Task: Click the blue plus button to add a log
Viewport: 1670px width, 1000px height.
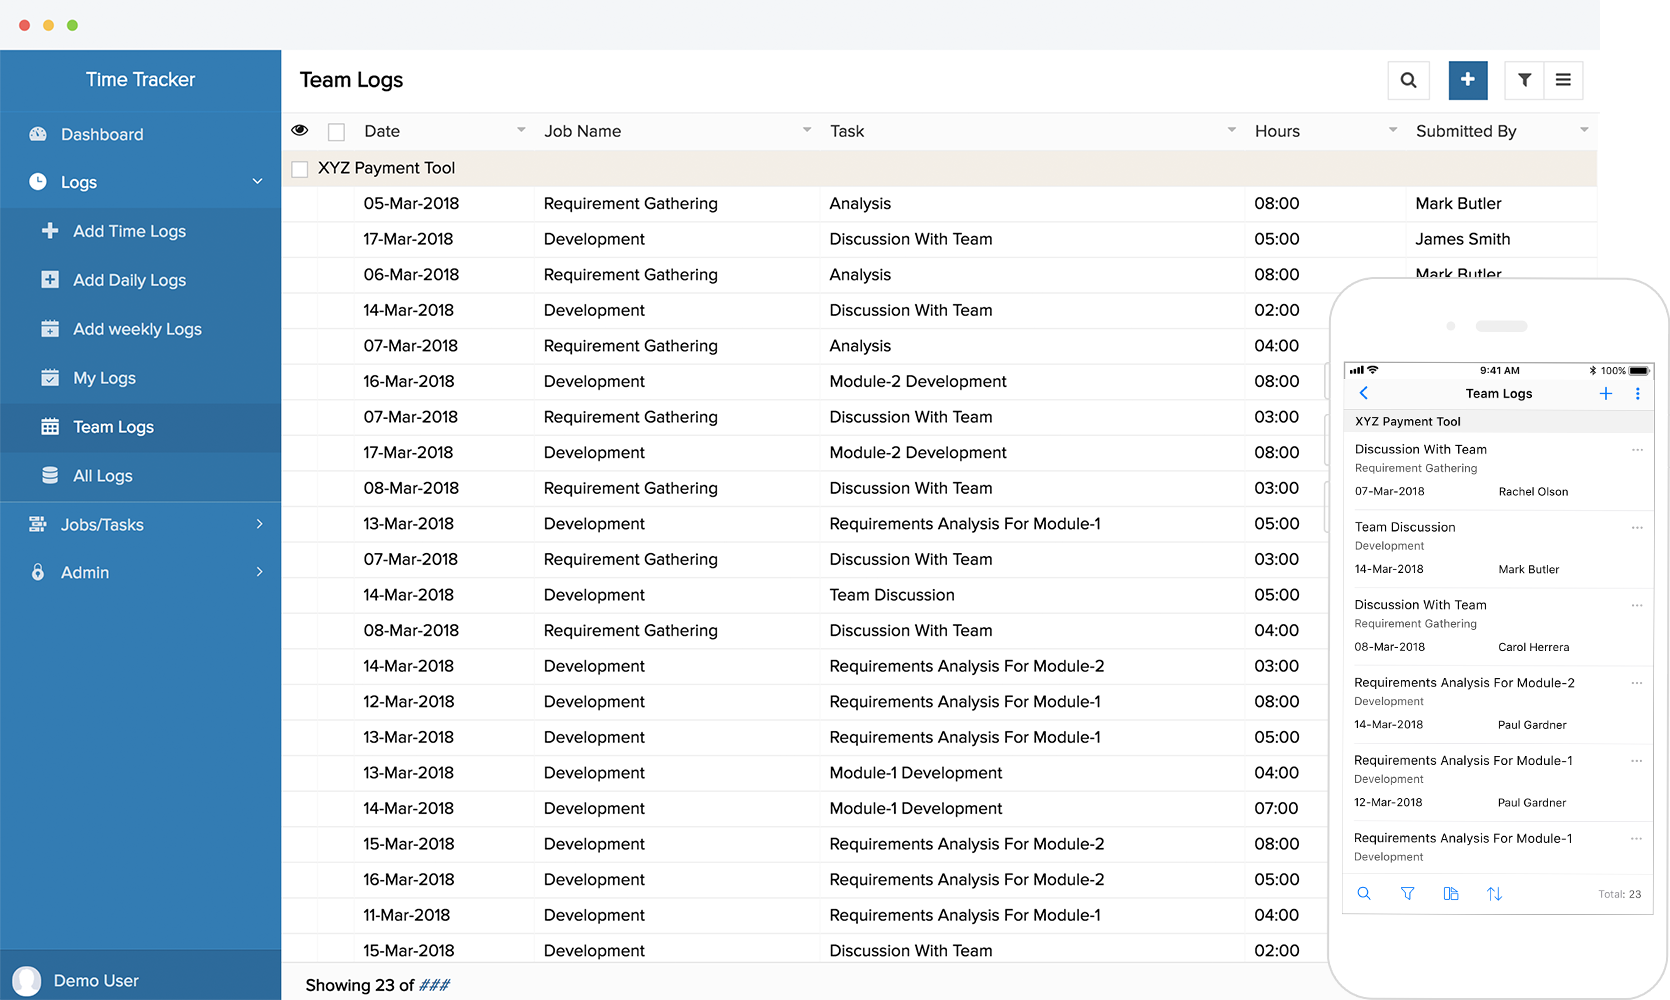Action: click(1467, 80)
